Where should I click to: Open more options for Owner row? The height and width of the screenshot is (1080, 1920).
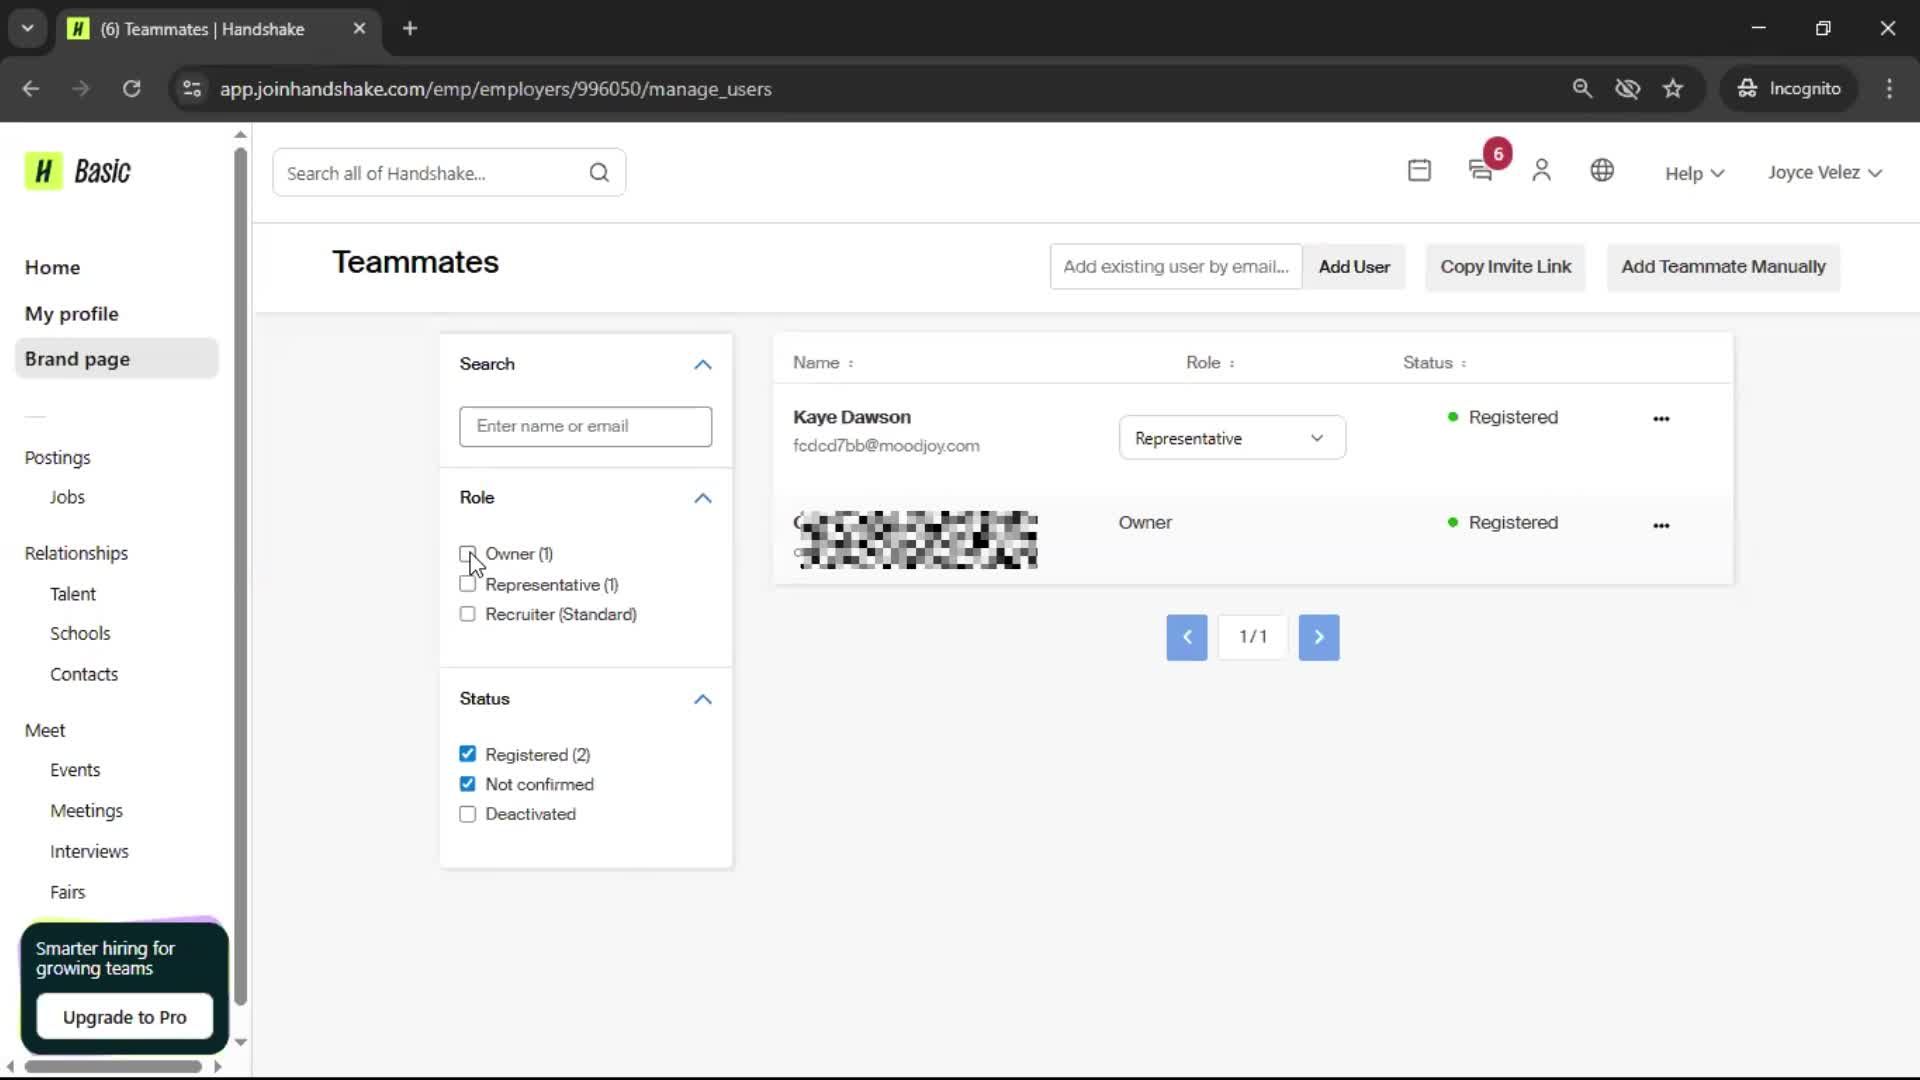1661,525
